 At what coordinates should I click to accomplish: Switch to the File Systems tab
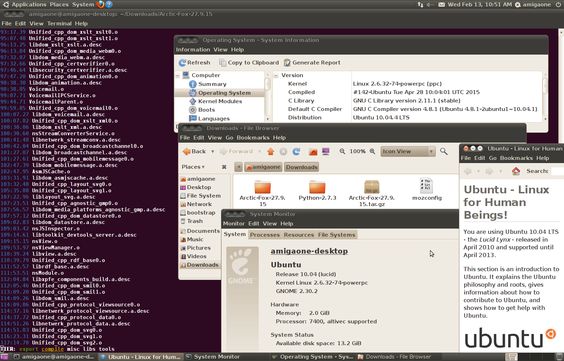click(336, 235)
